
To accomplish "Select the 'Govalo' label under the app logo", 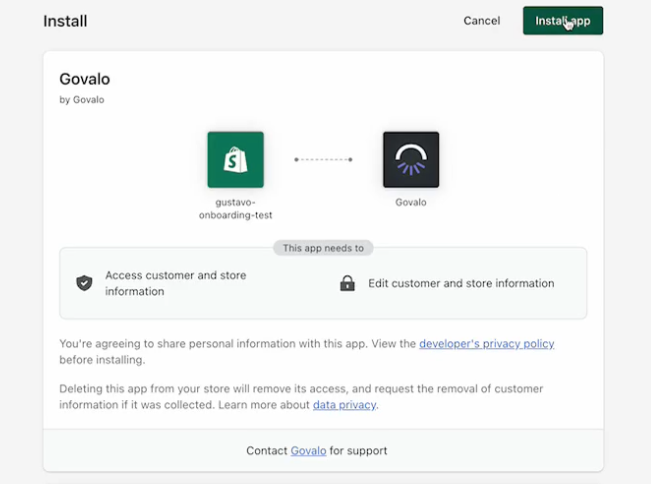I will coord(411,203).
